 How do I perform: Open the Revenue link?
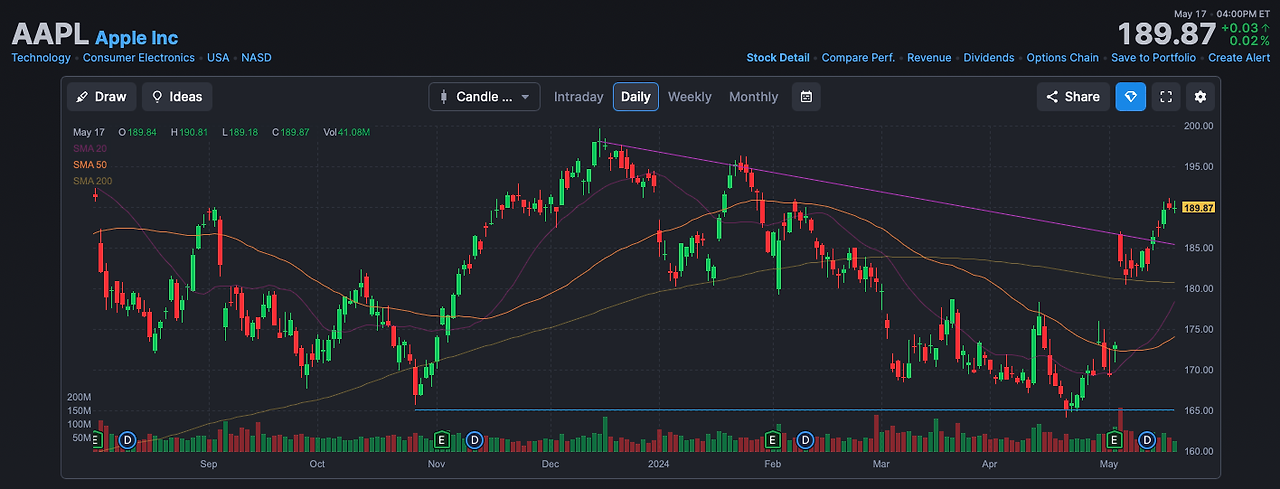(929, 58)
